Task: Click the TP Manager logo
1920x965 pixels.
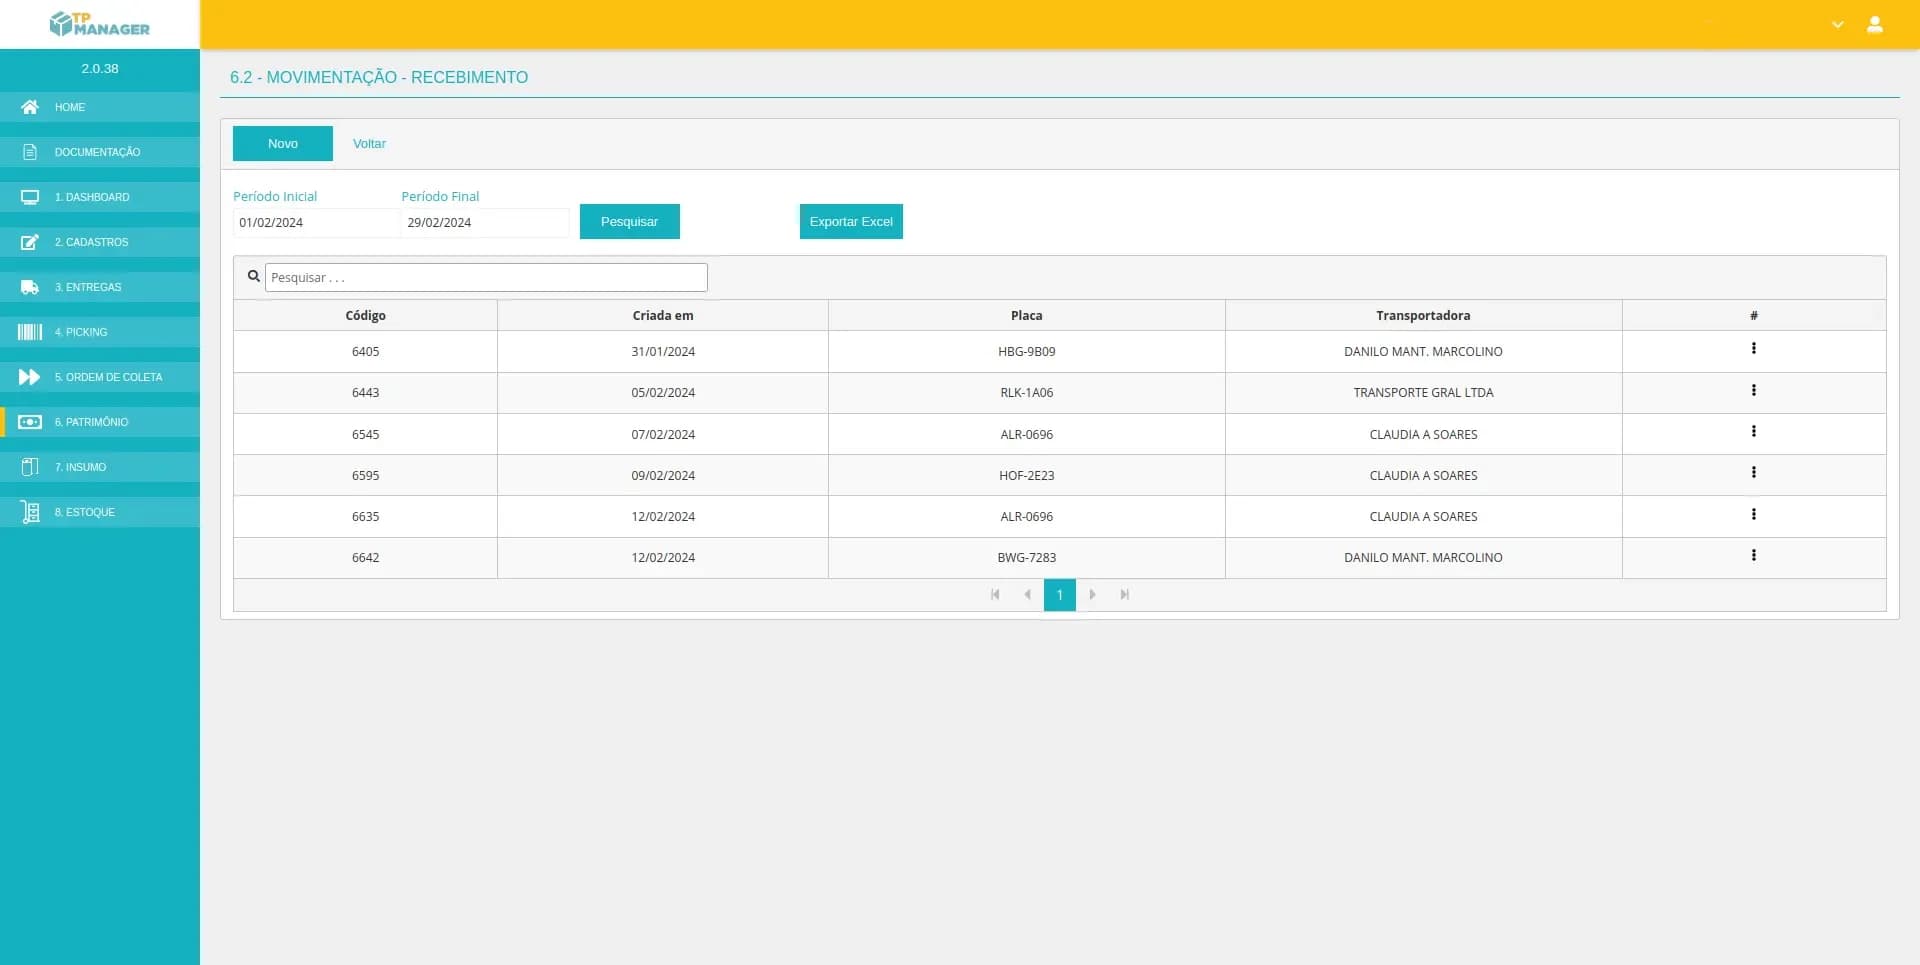Action: pos(100,24)
